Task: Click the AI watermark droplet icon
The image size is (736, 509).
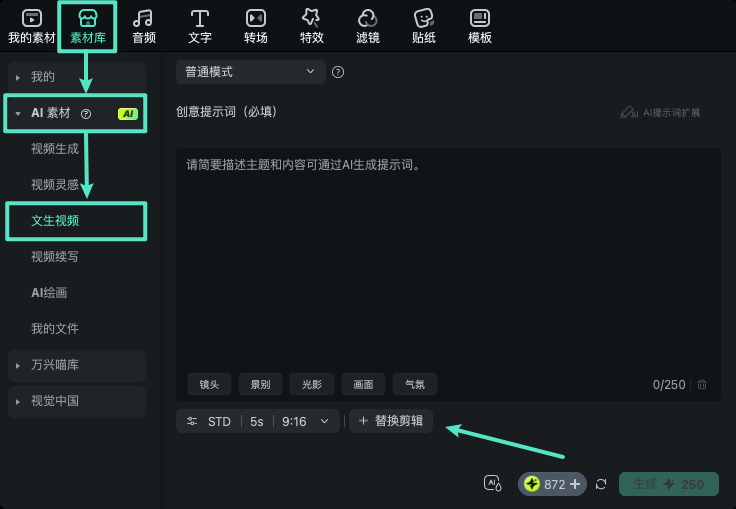Action: (492, 483)
